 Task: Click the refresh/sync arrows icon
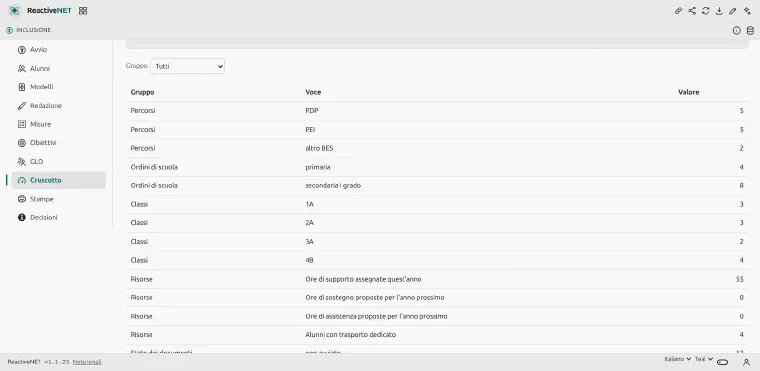(706, 11)
